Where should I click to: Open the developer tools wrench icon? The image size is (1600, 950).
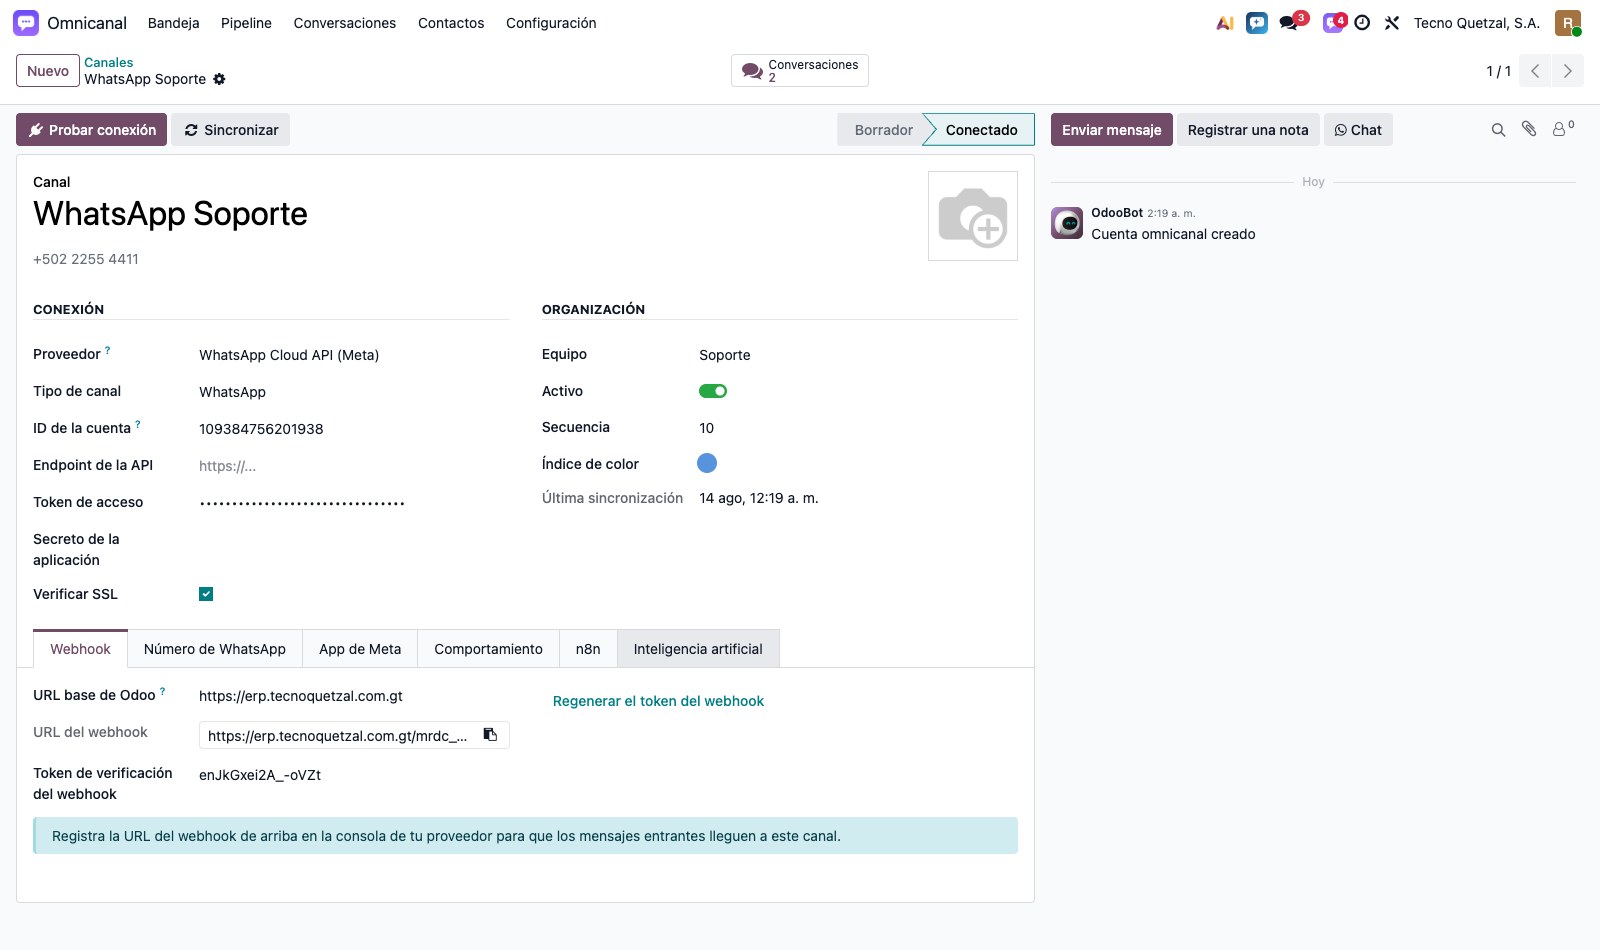tap(1392, 23)
